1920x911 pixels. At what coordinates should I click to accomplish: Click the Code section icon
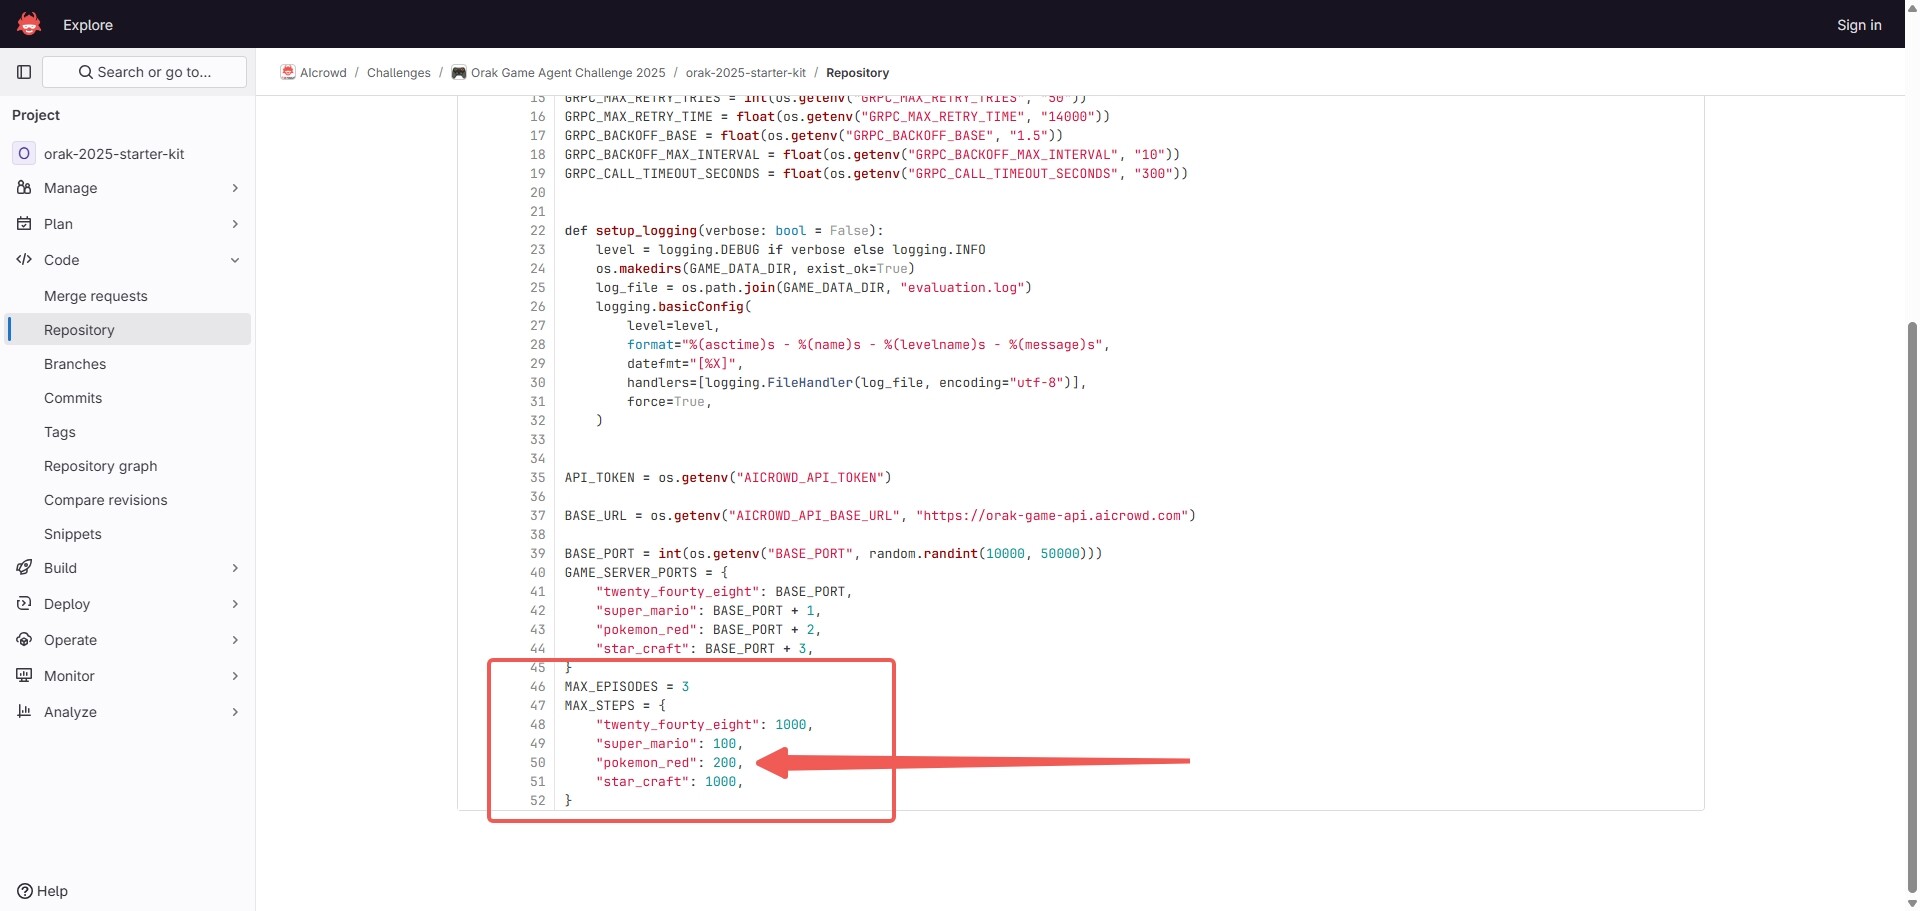pos(24,260)
